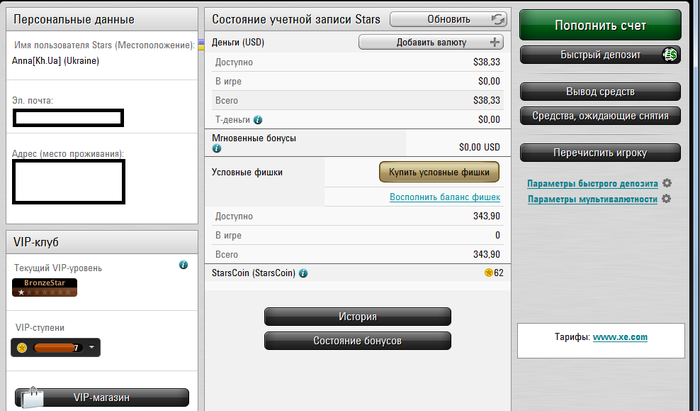Click Купить условные фишки button
Viewport: 700px width, 411px height.
click(439, 172)
